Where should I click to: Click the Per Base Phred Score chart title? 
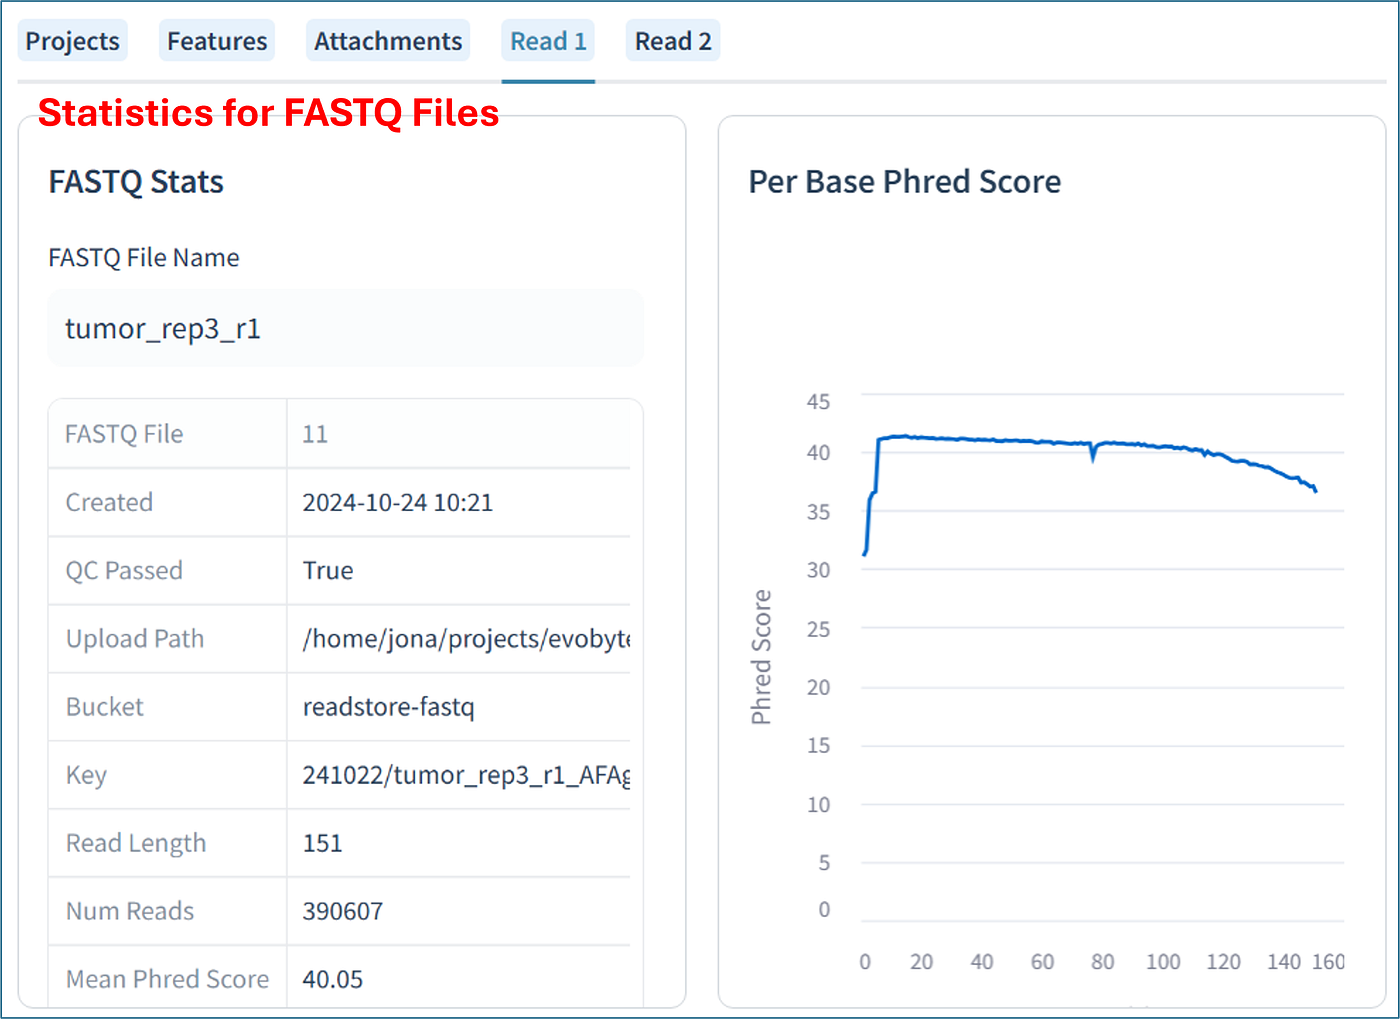point(904,182)
